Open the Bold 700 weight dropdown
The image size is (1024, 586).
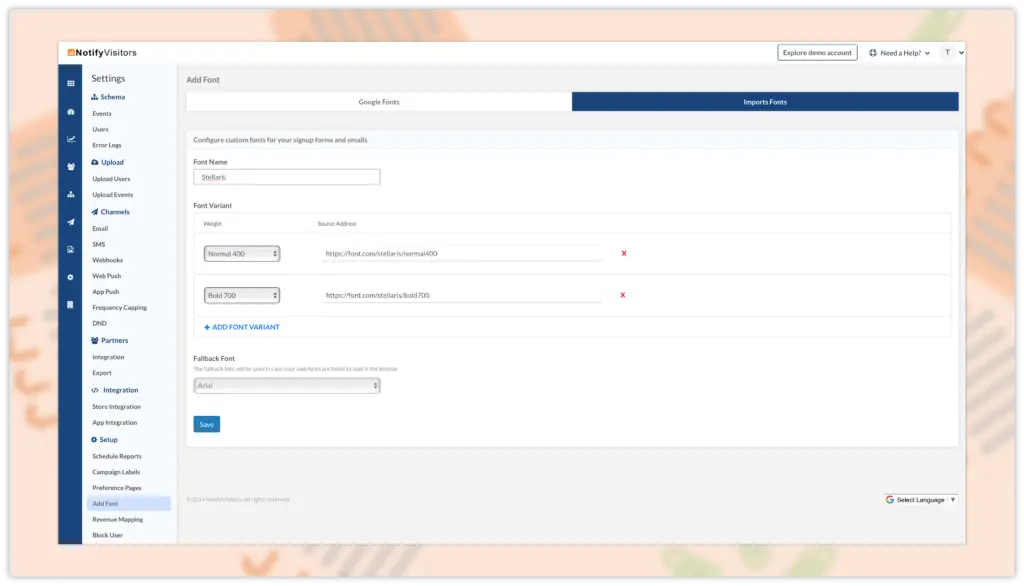tap(241, 295)
